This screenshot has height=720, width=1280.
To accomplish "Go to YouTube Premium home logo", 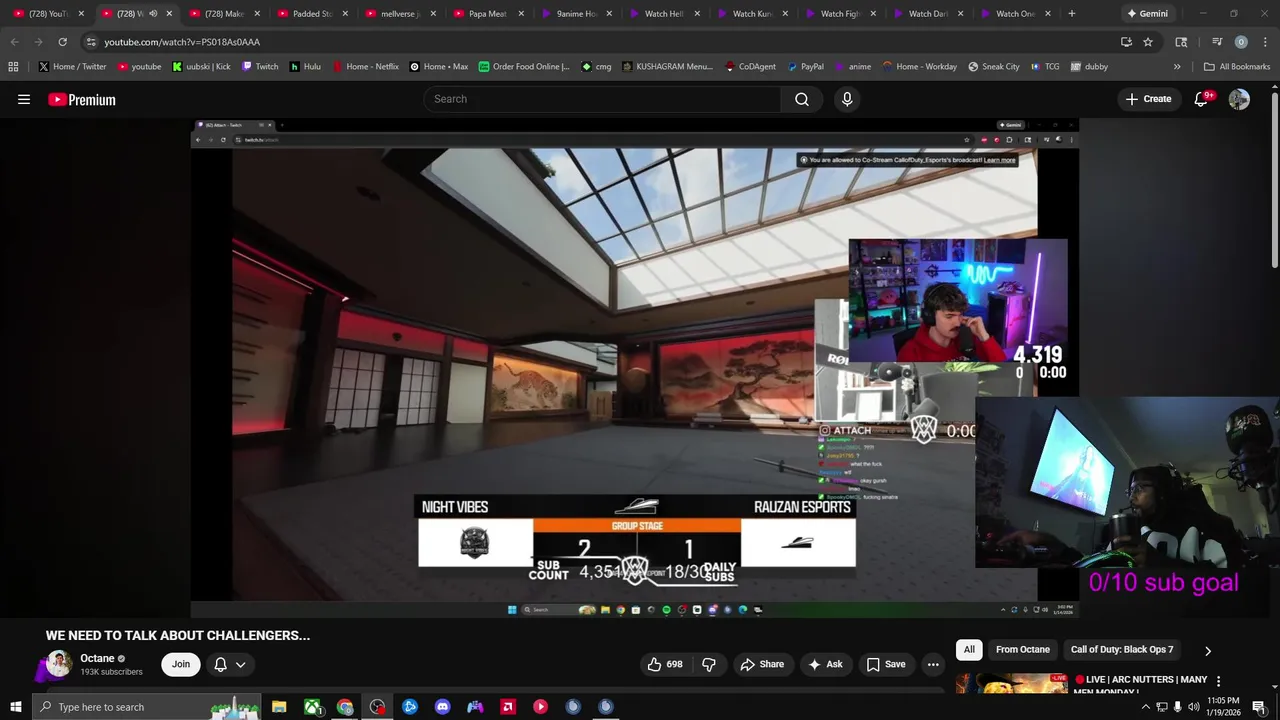I will (82, 99).
